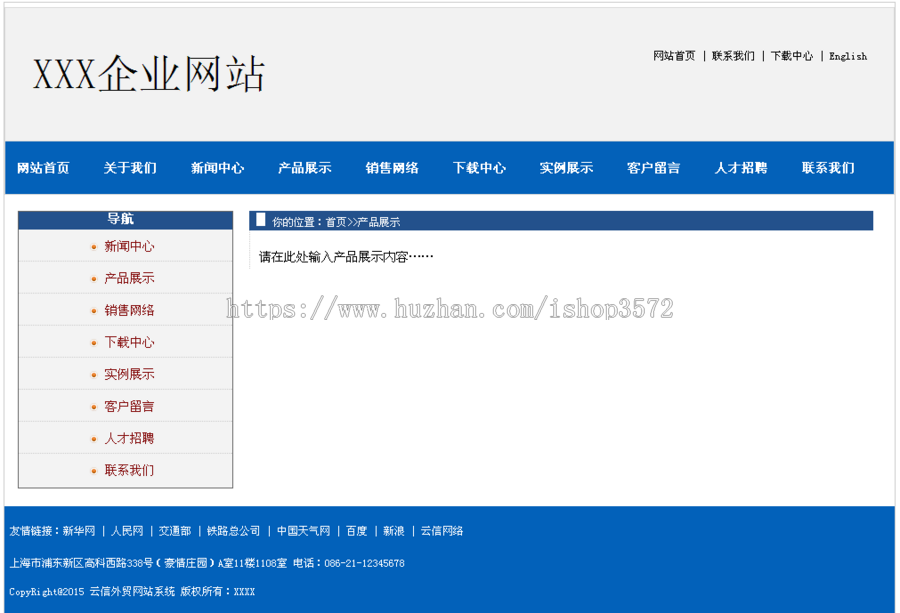Open 人才招聘 in the sidebar 导航 list
Screen dimensions: 900x613
[x=129, y=439]
